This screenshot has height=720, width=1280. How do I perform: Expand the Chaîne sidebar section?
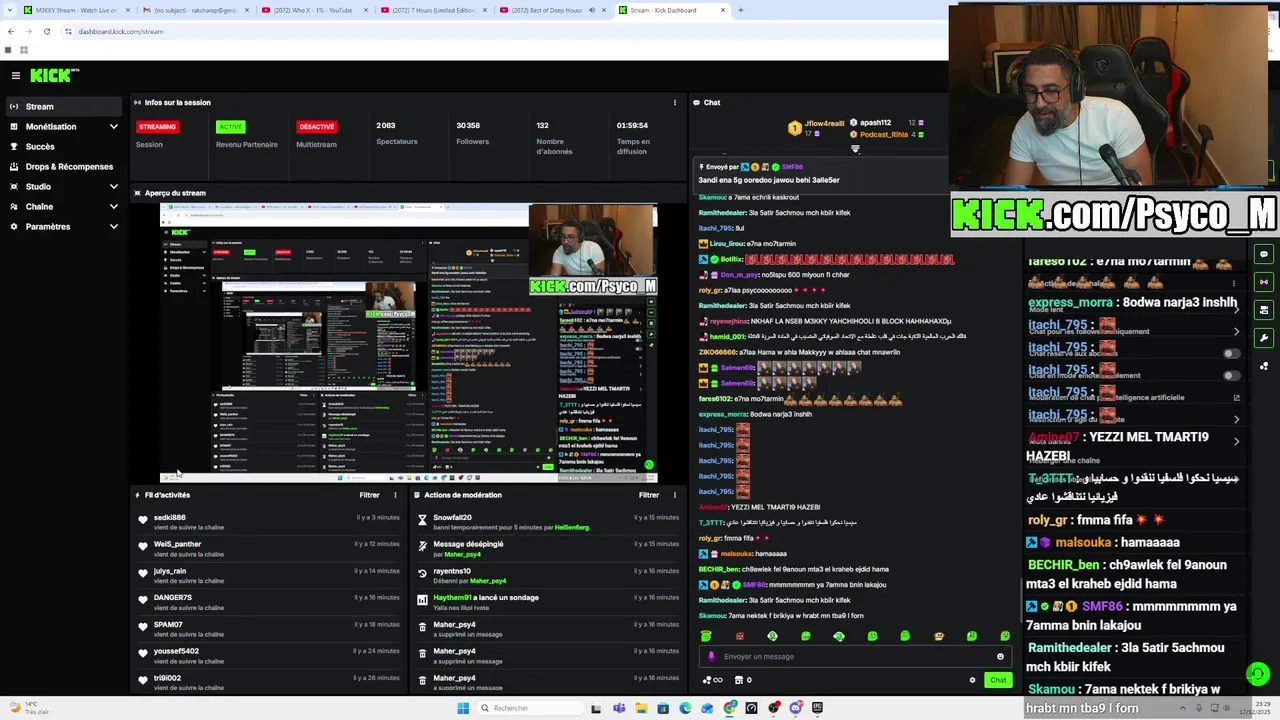65,207
